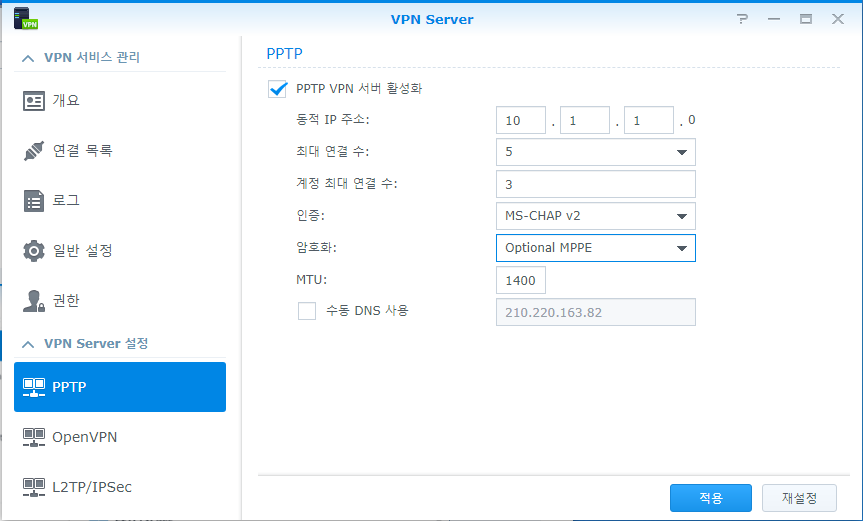Click the network icon beside OpenVPN
The image size is (863, 521).
click(34, 437)
